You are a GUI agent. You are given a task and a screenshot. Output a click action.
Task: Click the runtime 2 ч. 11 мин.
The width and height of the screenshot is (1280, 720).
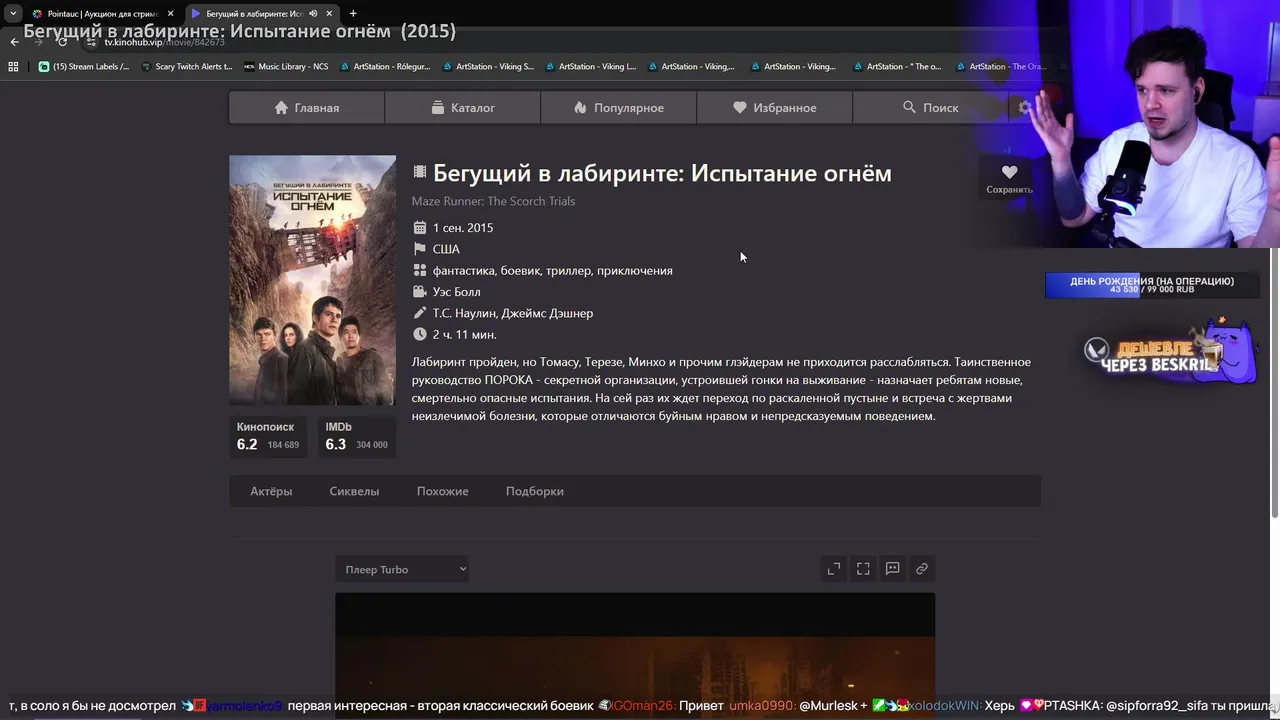tap(464, 335)
